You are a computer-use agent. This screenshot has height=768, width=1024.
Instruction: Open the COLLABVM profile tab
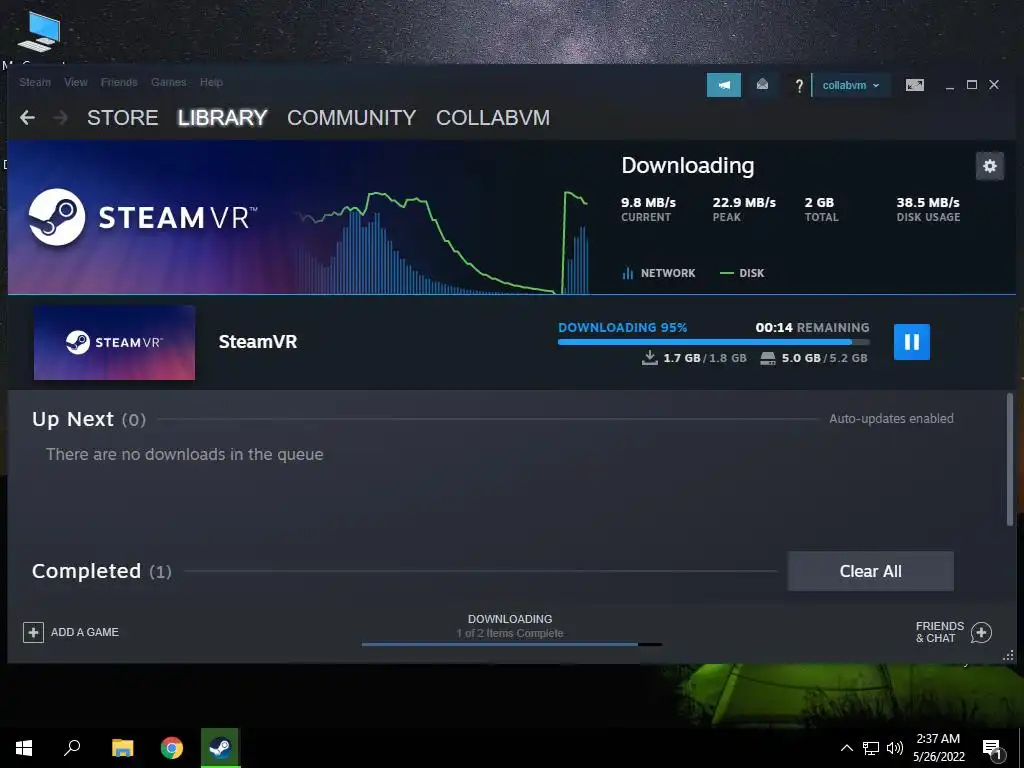coord(493,118)
